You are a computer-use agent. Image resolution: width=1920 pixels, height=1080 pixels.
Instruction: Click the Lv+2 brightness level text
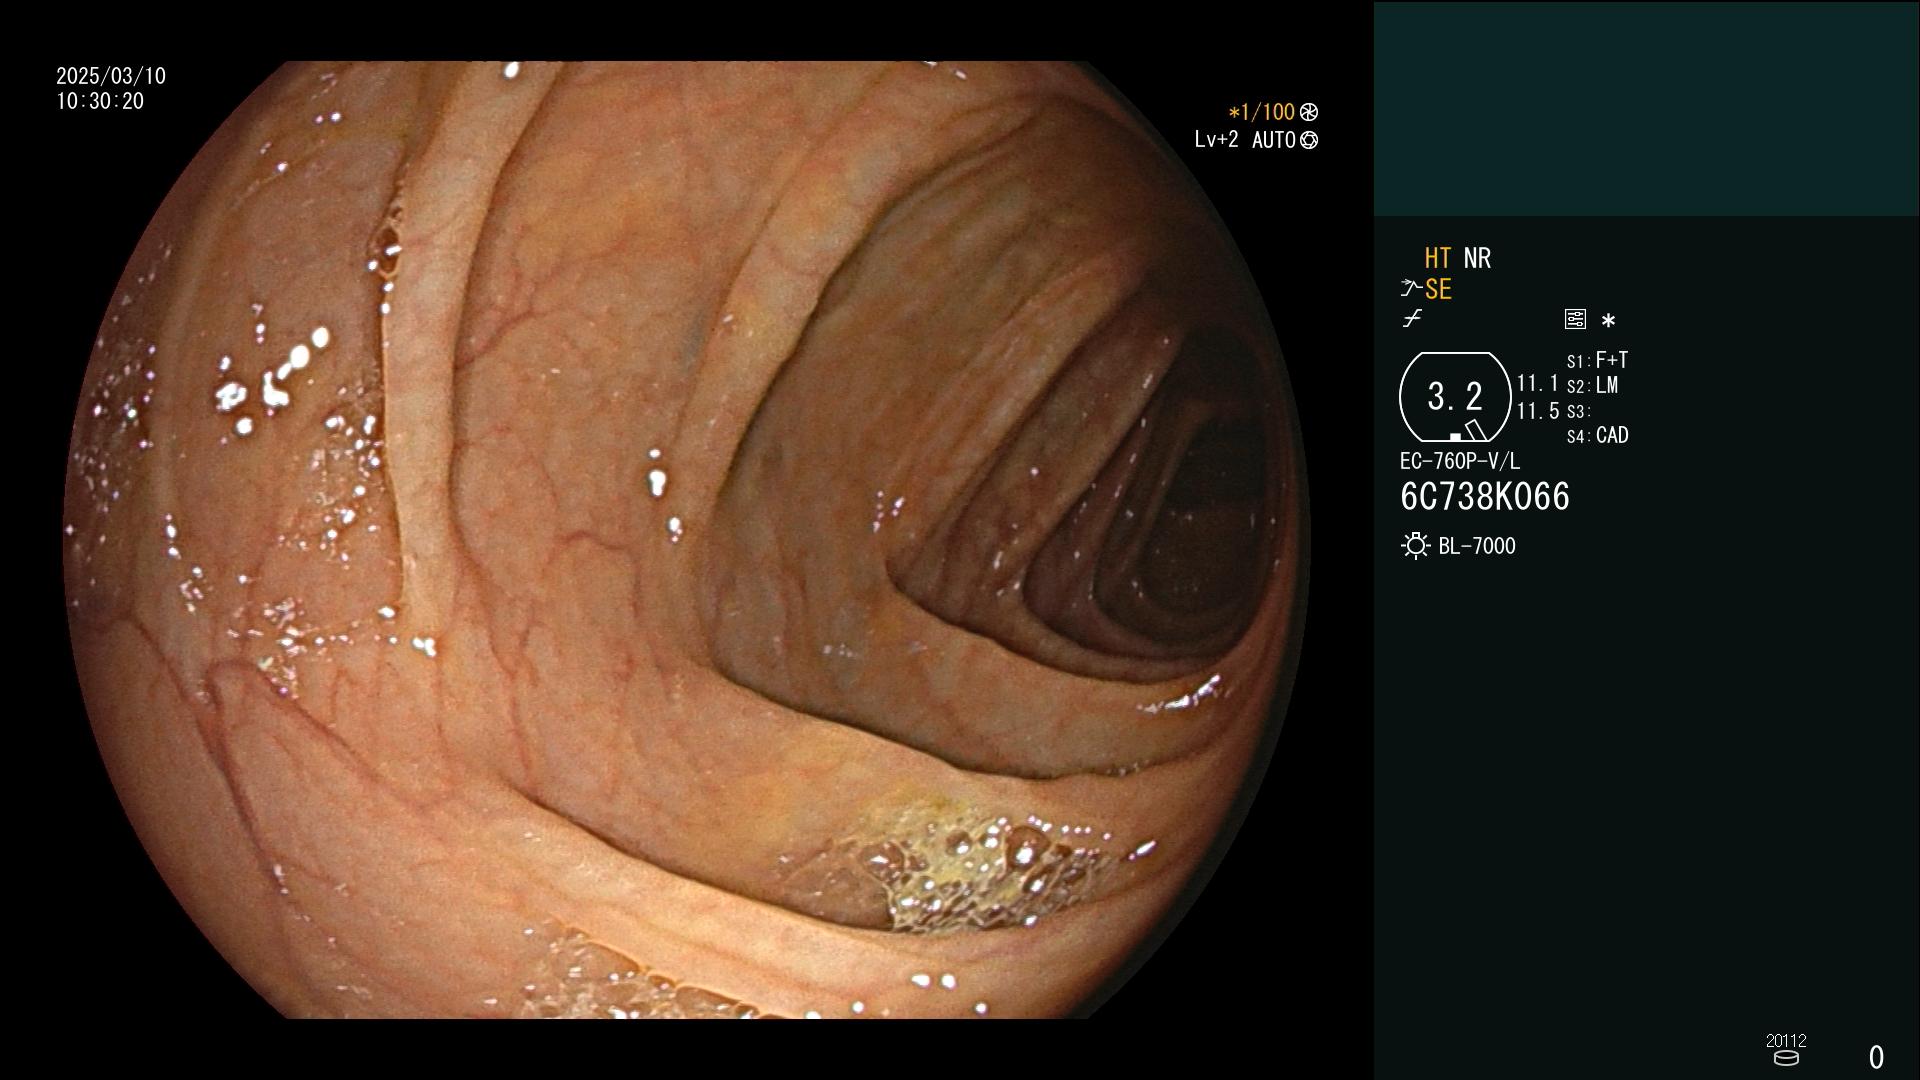click(1216, 140)
